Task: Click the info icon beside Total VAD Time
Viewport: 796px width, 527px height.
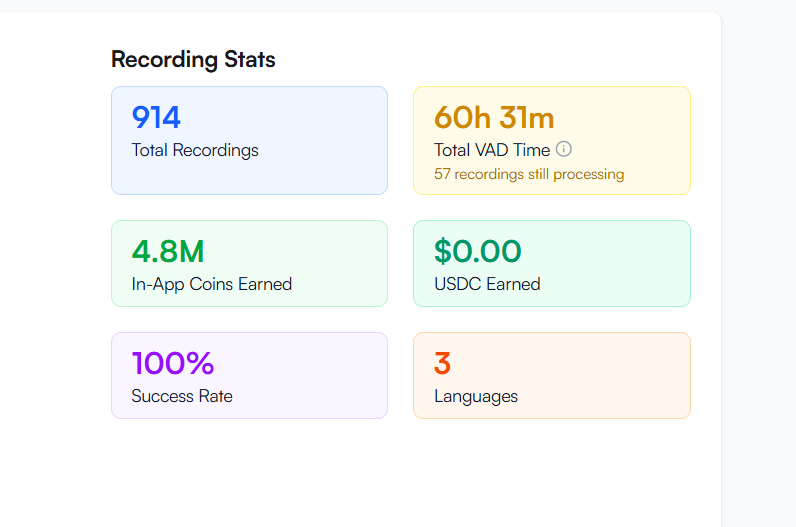Action: click(563, 149)
